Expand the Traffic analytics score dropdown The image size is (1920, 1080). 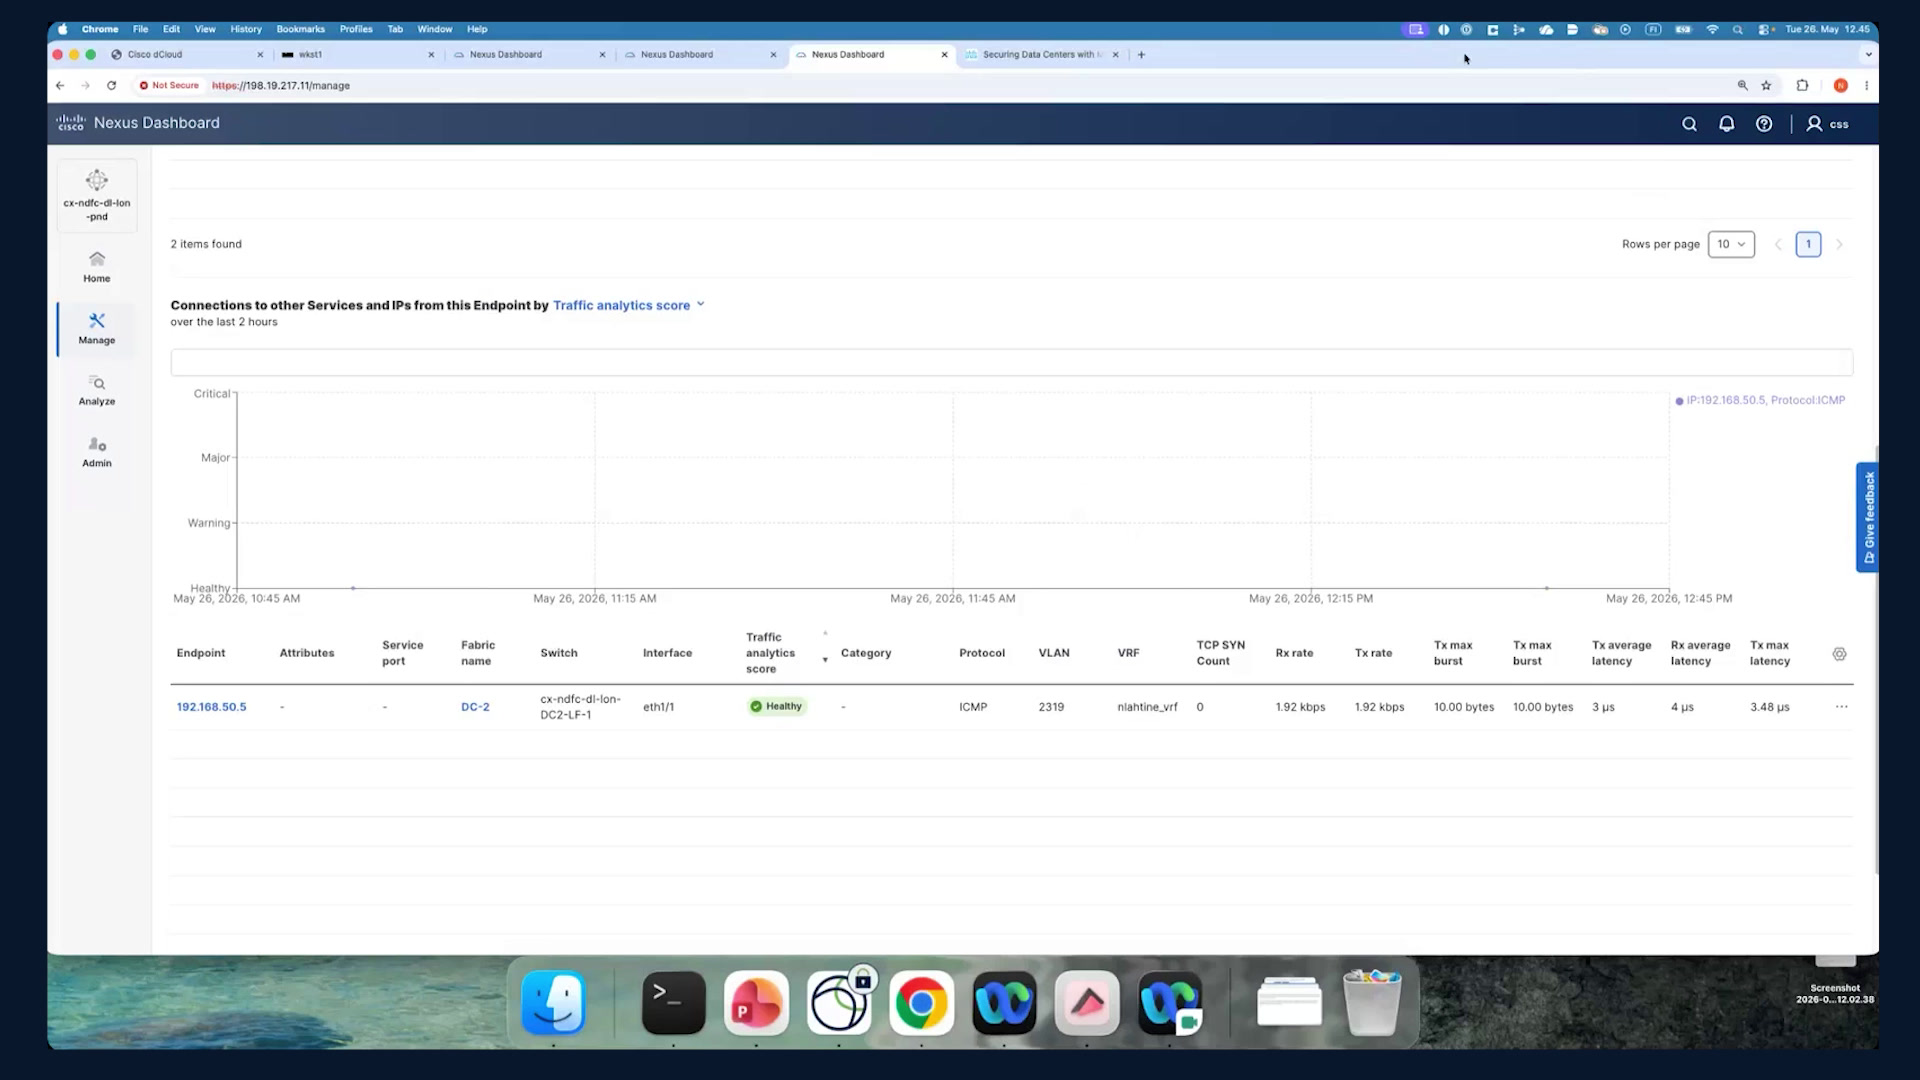click(x=629, y=305)
